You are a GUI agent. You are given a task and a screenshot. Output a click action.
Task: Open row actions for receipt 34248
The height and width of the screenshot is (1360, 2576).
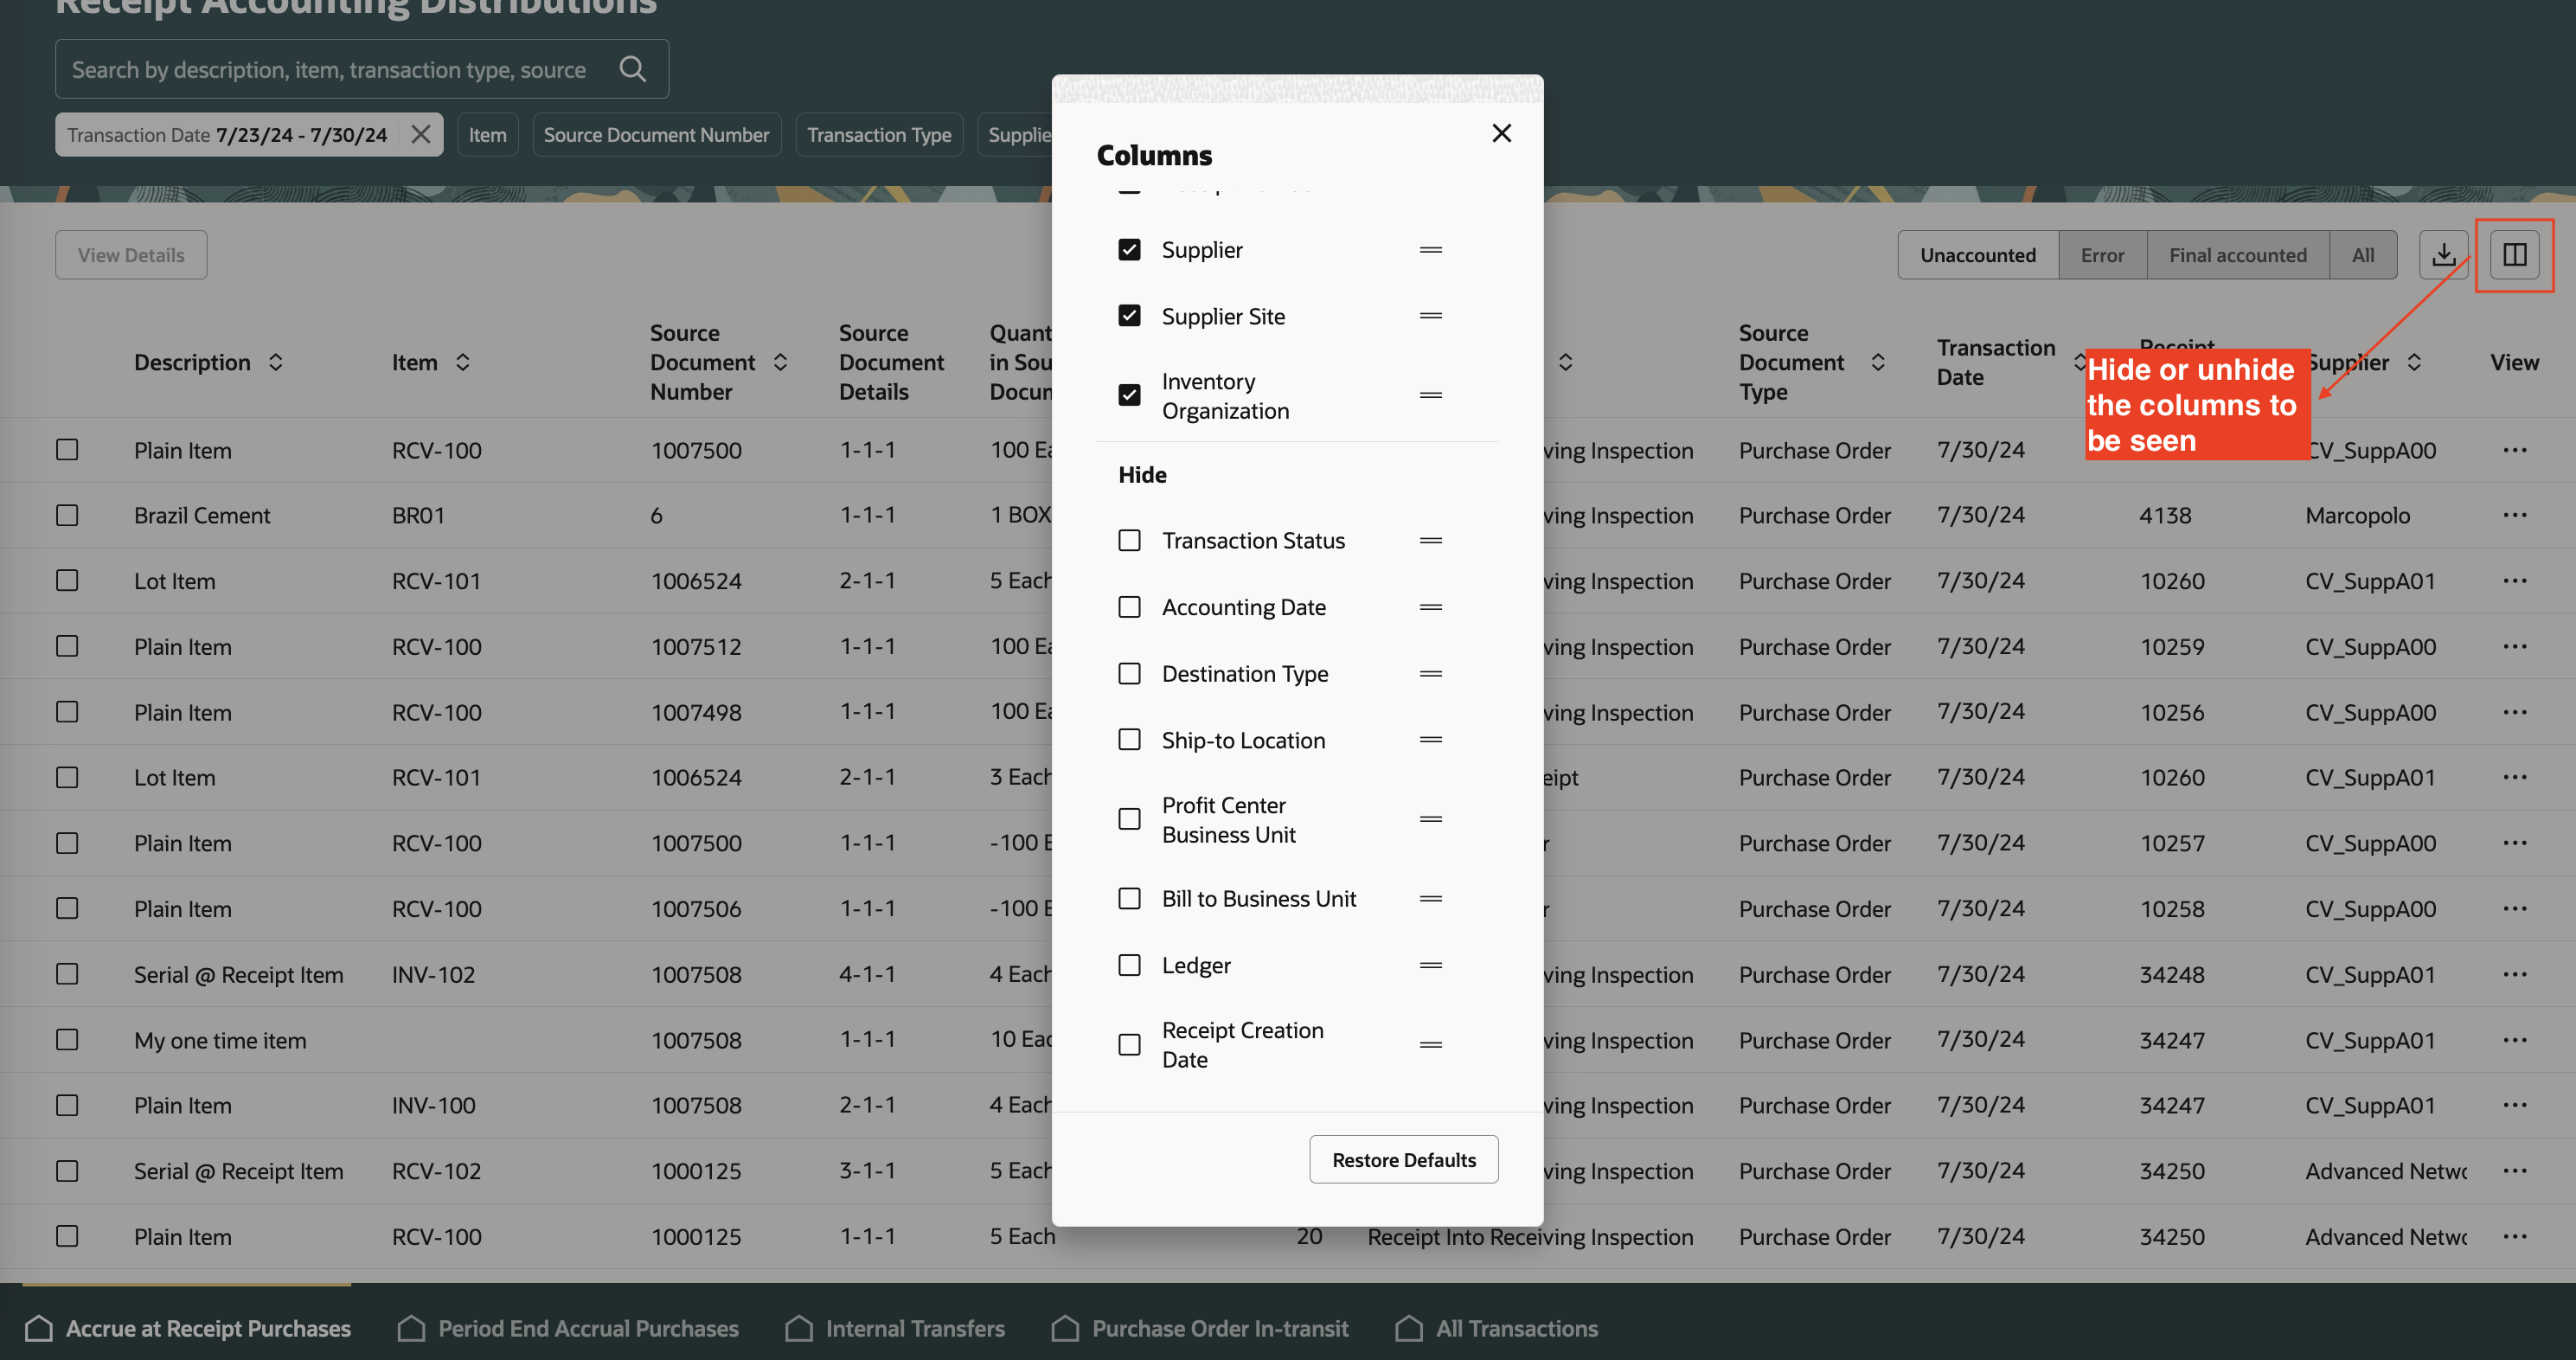pos(2514,975)
